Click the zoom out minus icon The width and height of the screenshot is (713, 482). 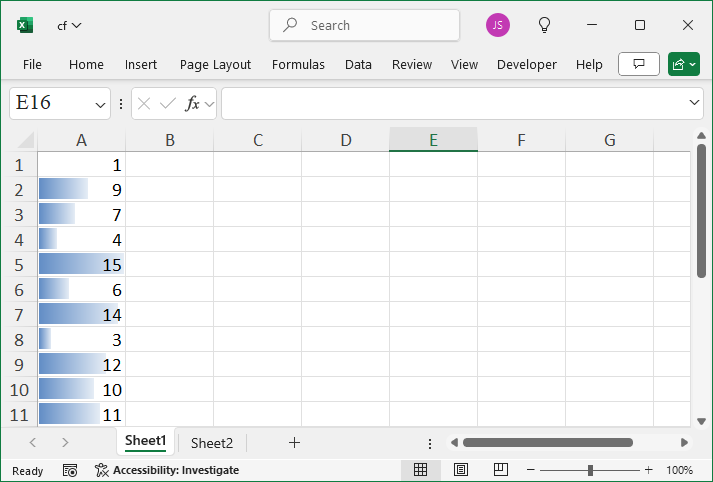530,470
